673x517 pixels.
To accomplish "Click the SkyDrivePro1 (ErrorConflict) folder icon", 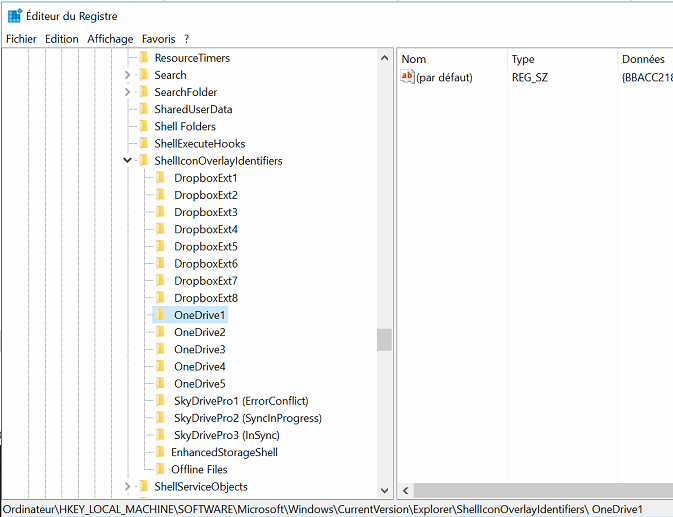I will point(160,401).
